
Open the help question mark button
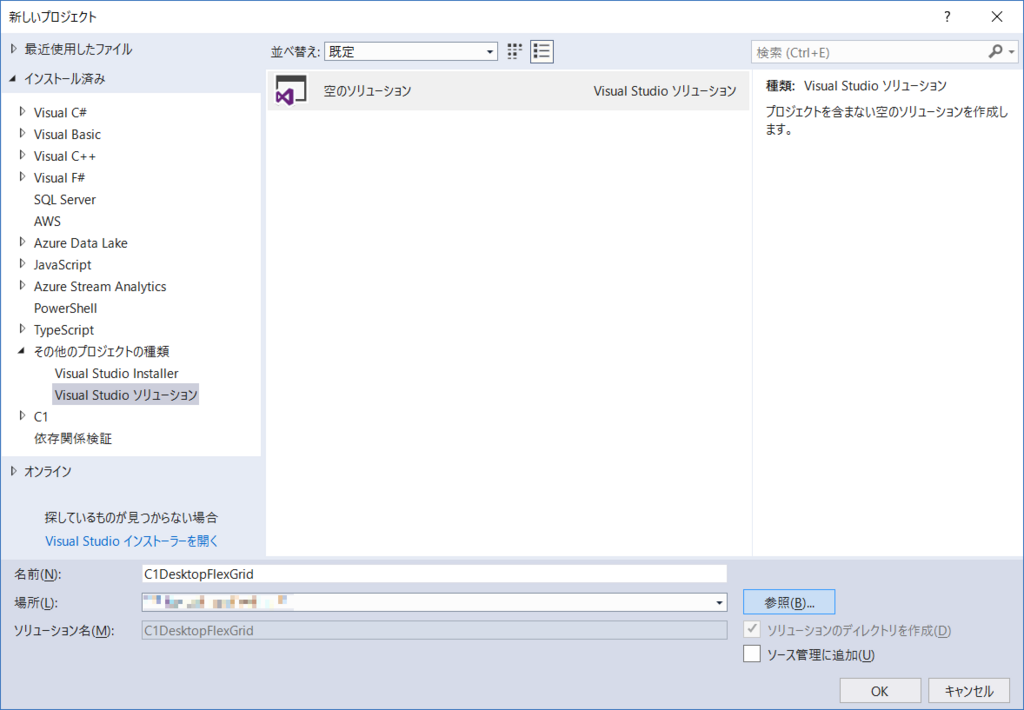coord(947,17)
